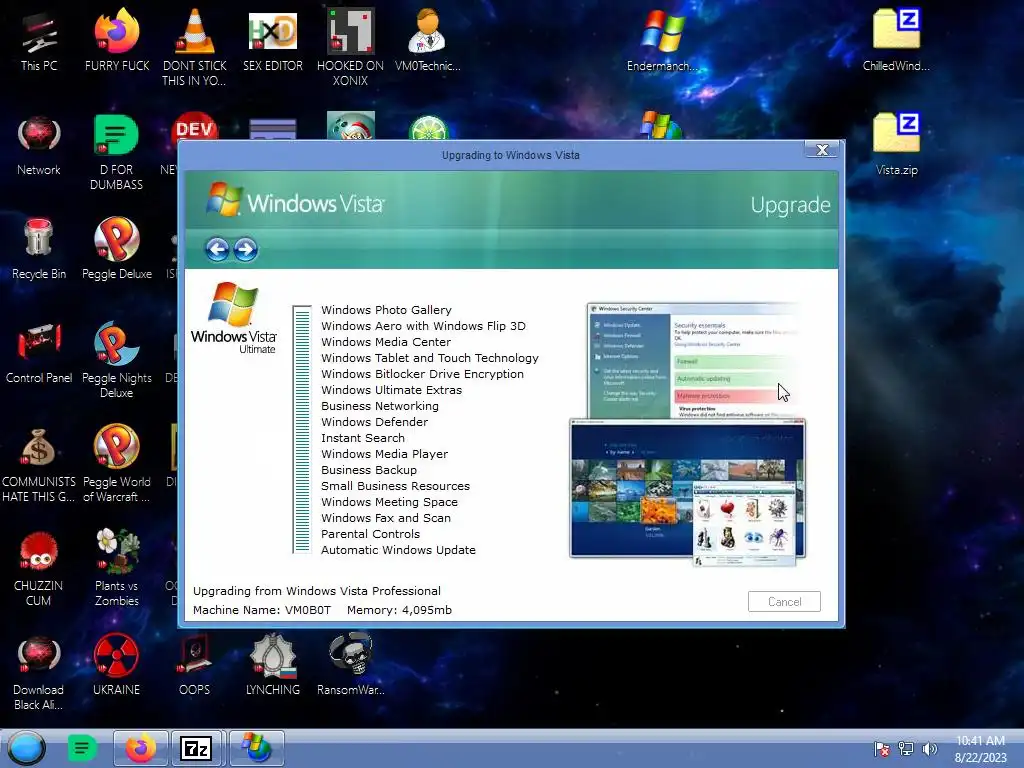Click the forward arrow in the Upgrade window
The width and height of the screenshot is (1024, 768).
[246, 249]
